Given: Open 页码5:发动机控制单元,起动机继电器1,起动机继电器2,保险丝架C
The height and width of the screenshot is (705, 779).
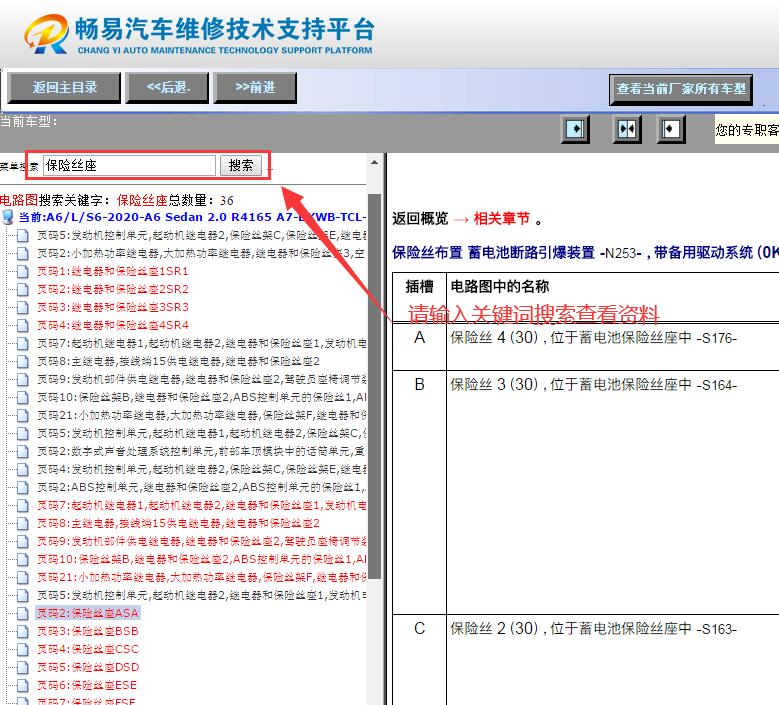Looking at the screenshot, I should point(201,433).
